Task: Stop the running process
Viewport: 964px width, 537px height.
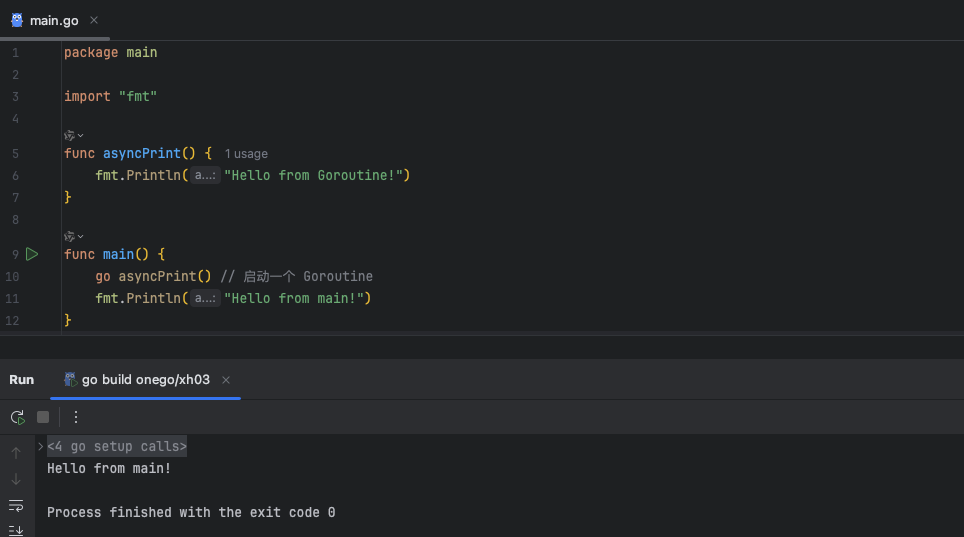Action: click(43, 417)
